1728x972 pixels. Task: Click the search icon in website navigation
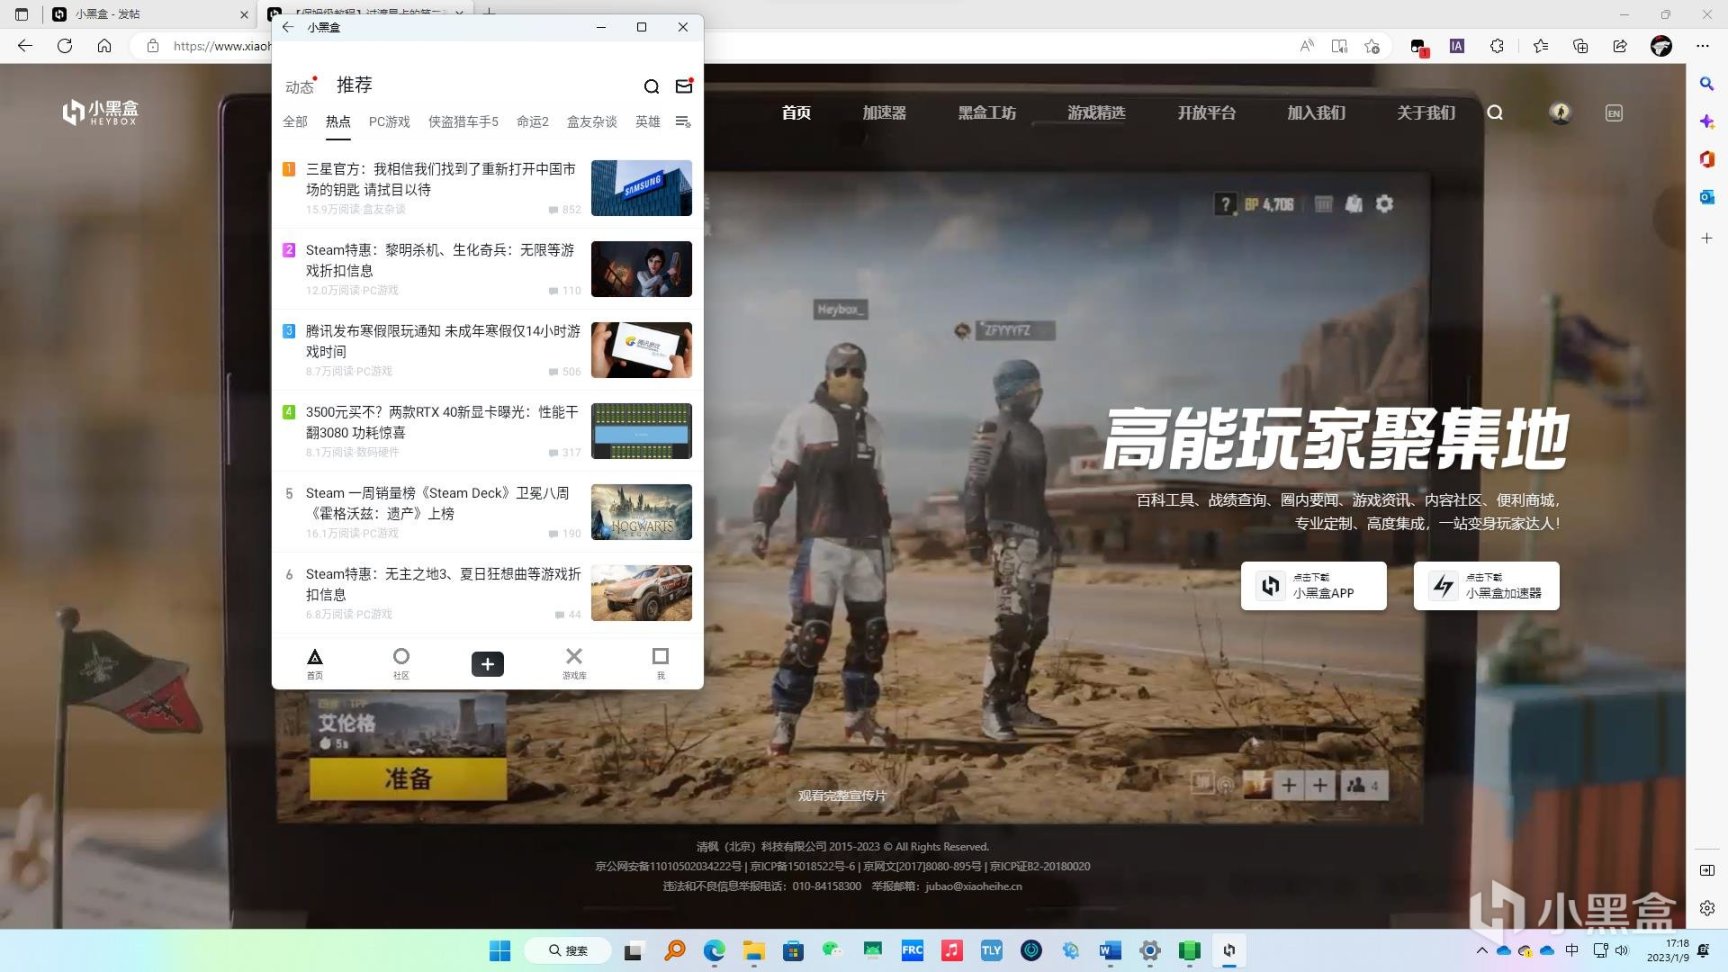(x=1495, y=113)
